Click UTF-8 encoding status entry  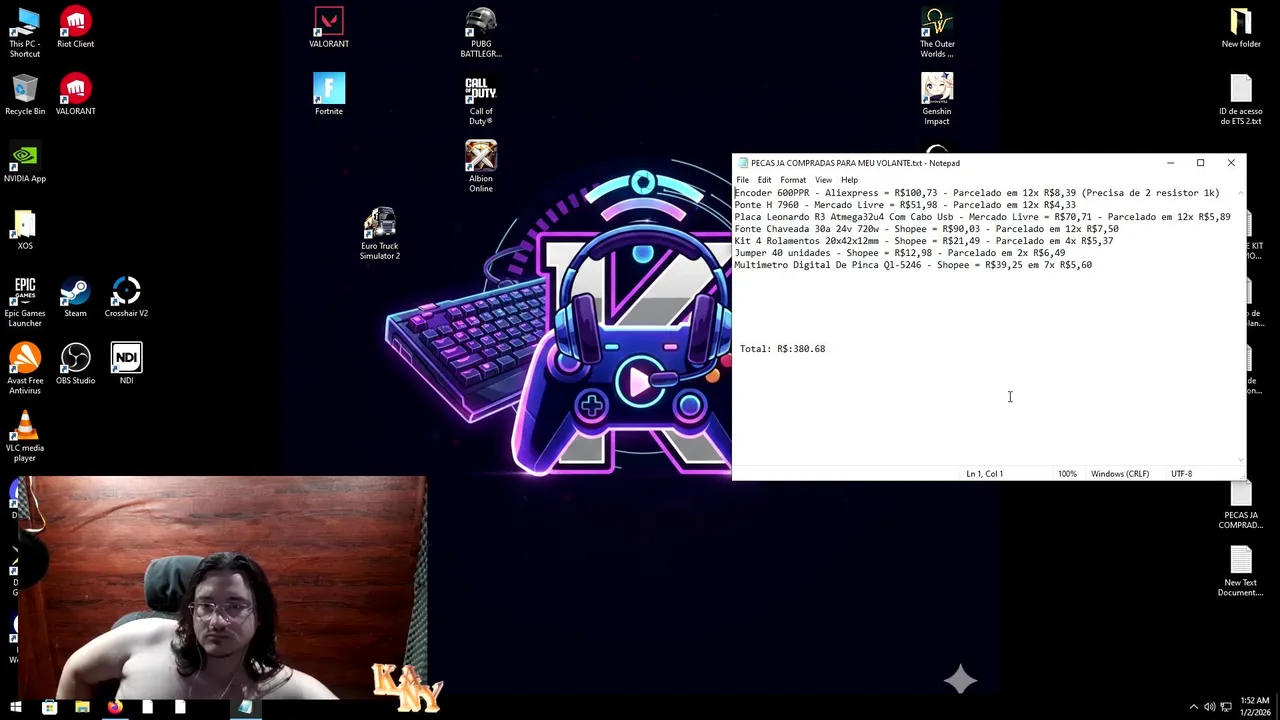pos(1181,474)
